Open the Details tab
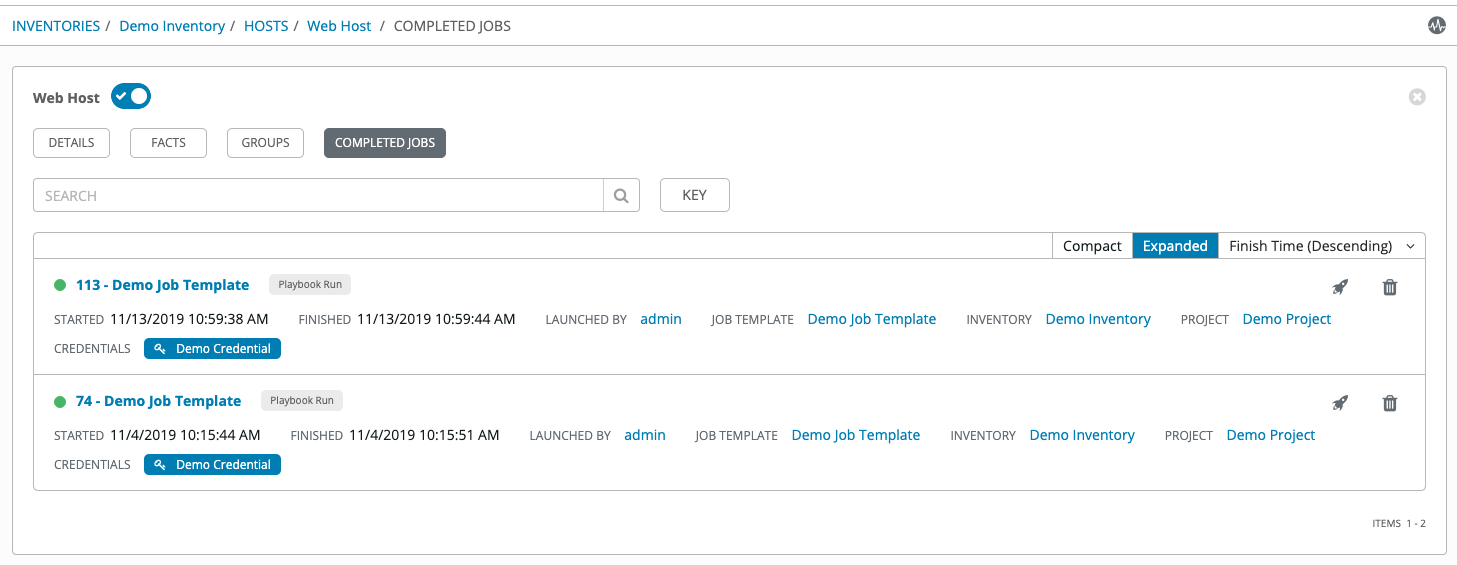This screenshot has height=565, width=1457. tap(71, 143)
